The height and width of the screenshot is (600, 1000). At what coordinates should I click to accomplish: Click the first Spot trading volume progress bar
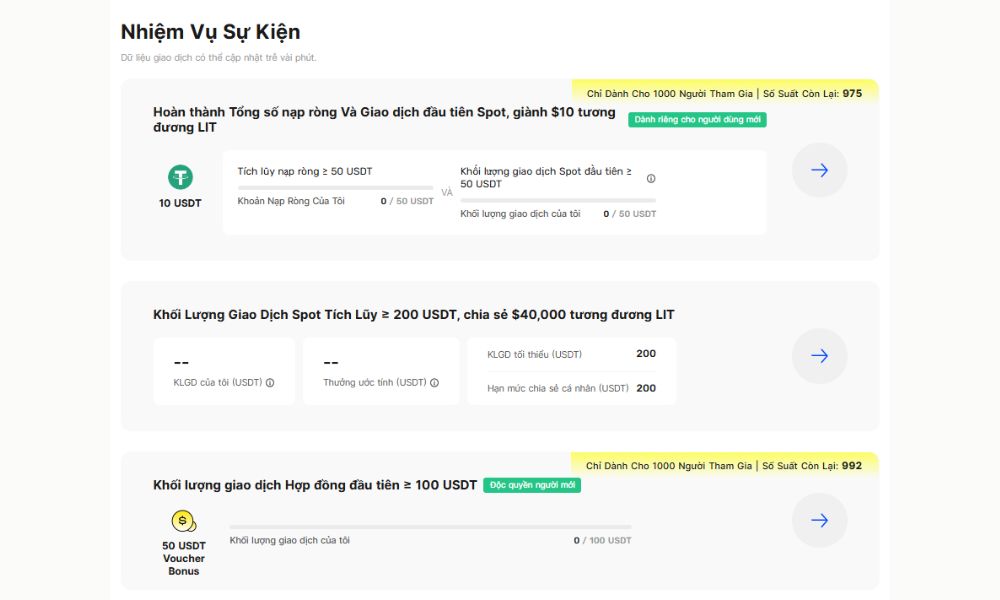[557, 200]
